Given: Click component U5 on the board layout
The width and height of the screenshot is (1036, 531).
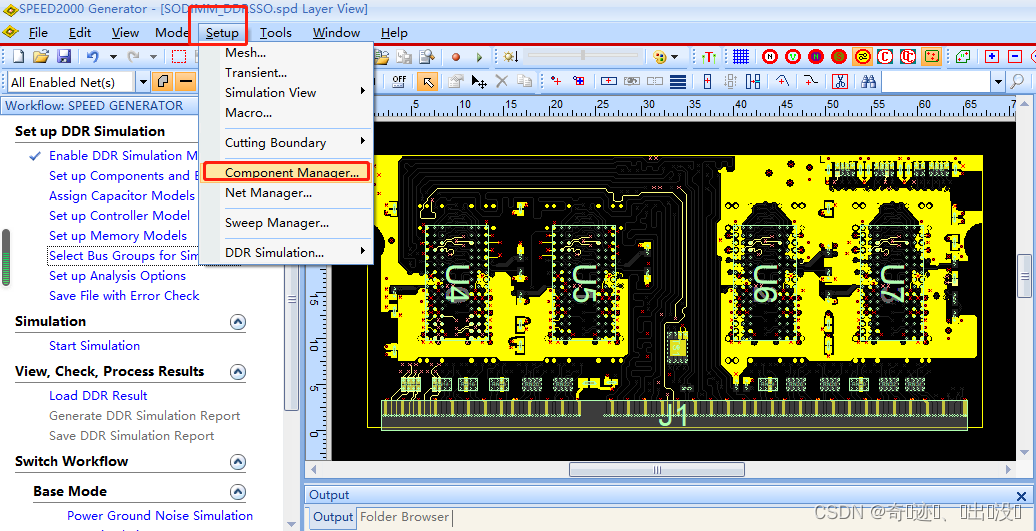Looking at the screenshot, I should pos(584,284).
